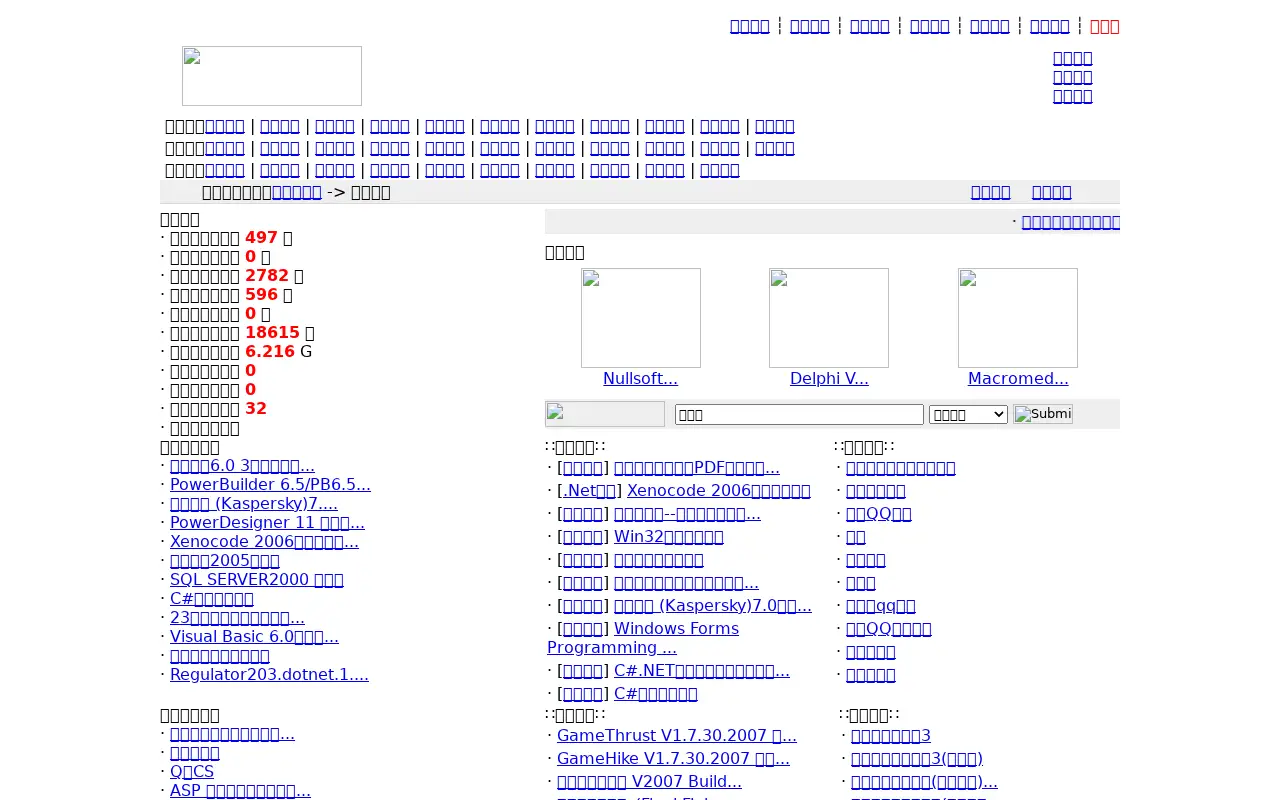Viewport: 1280px width, 800px height.
Task: Open the Nullsoft... text link
Action: (x=640, y=378)
